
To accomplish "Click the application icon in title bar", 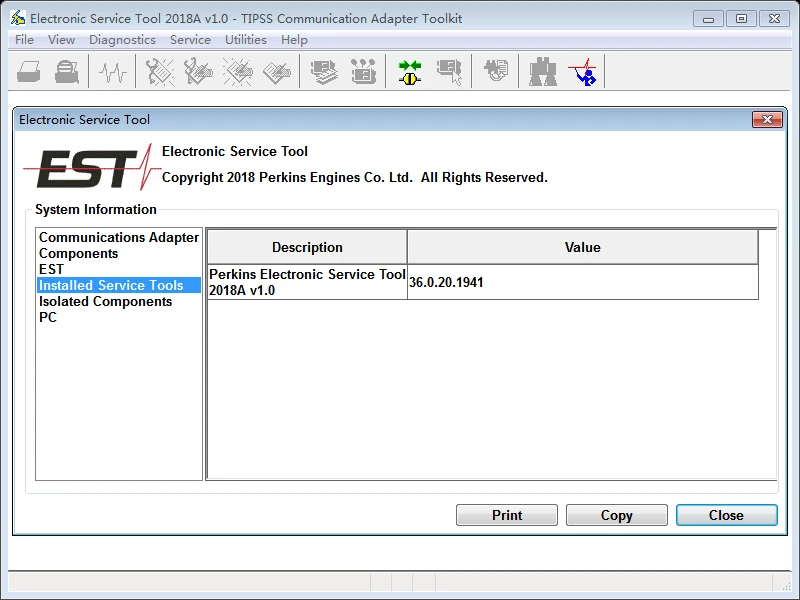I will 18,18.
